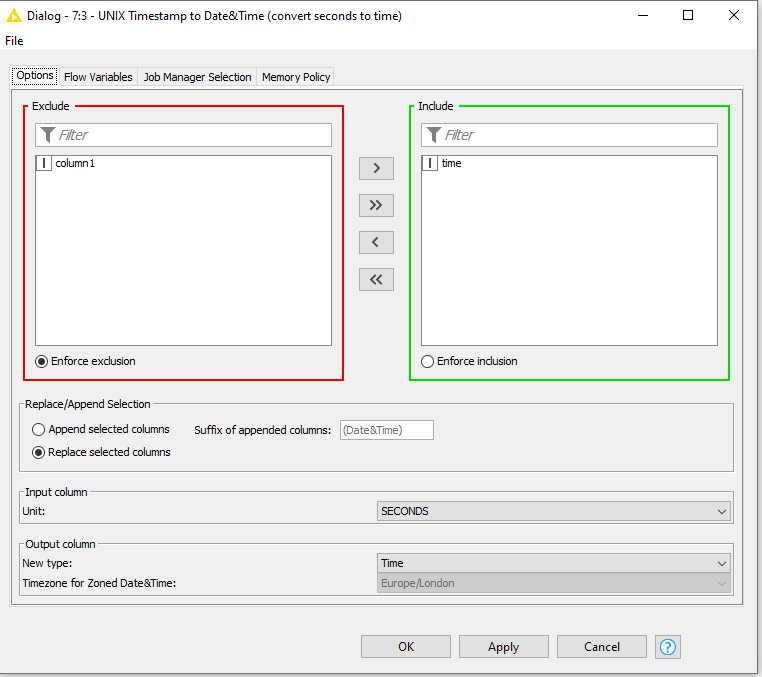The height and width of the screenshot is (677, 762).
Task: Select Enforce exclusion radio button
Action: coord(42,362)
